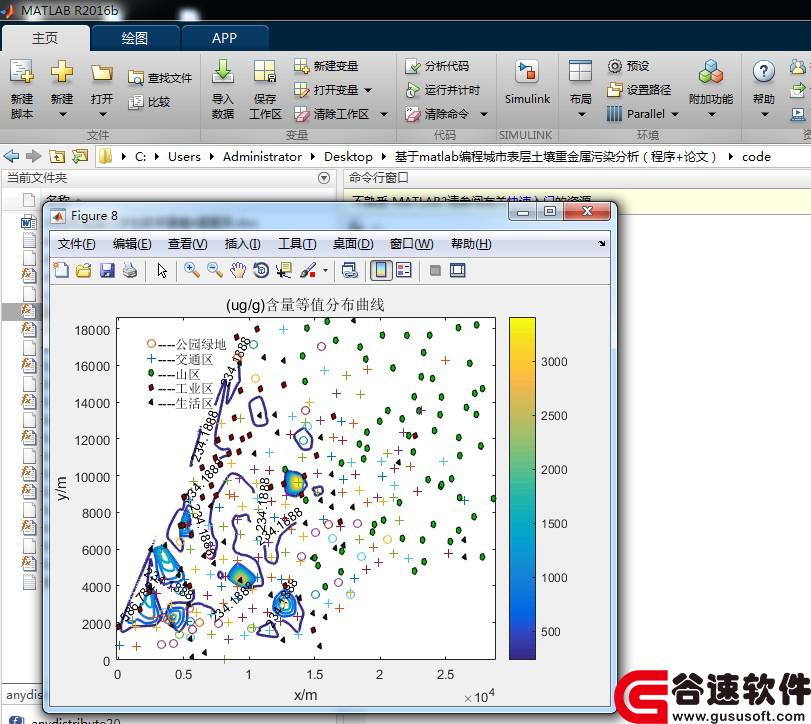Image resolution: width=811 pixels, height=724 pixels.
Task: Select the Zoom Out magnifier tool
Action: click(x=215, y=270)
